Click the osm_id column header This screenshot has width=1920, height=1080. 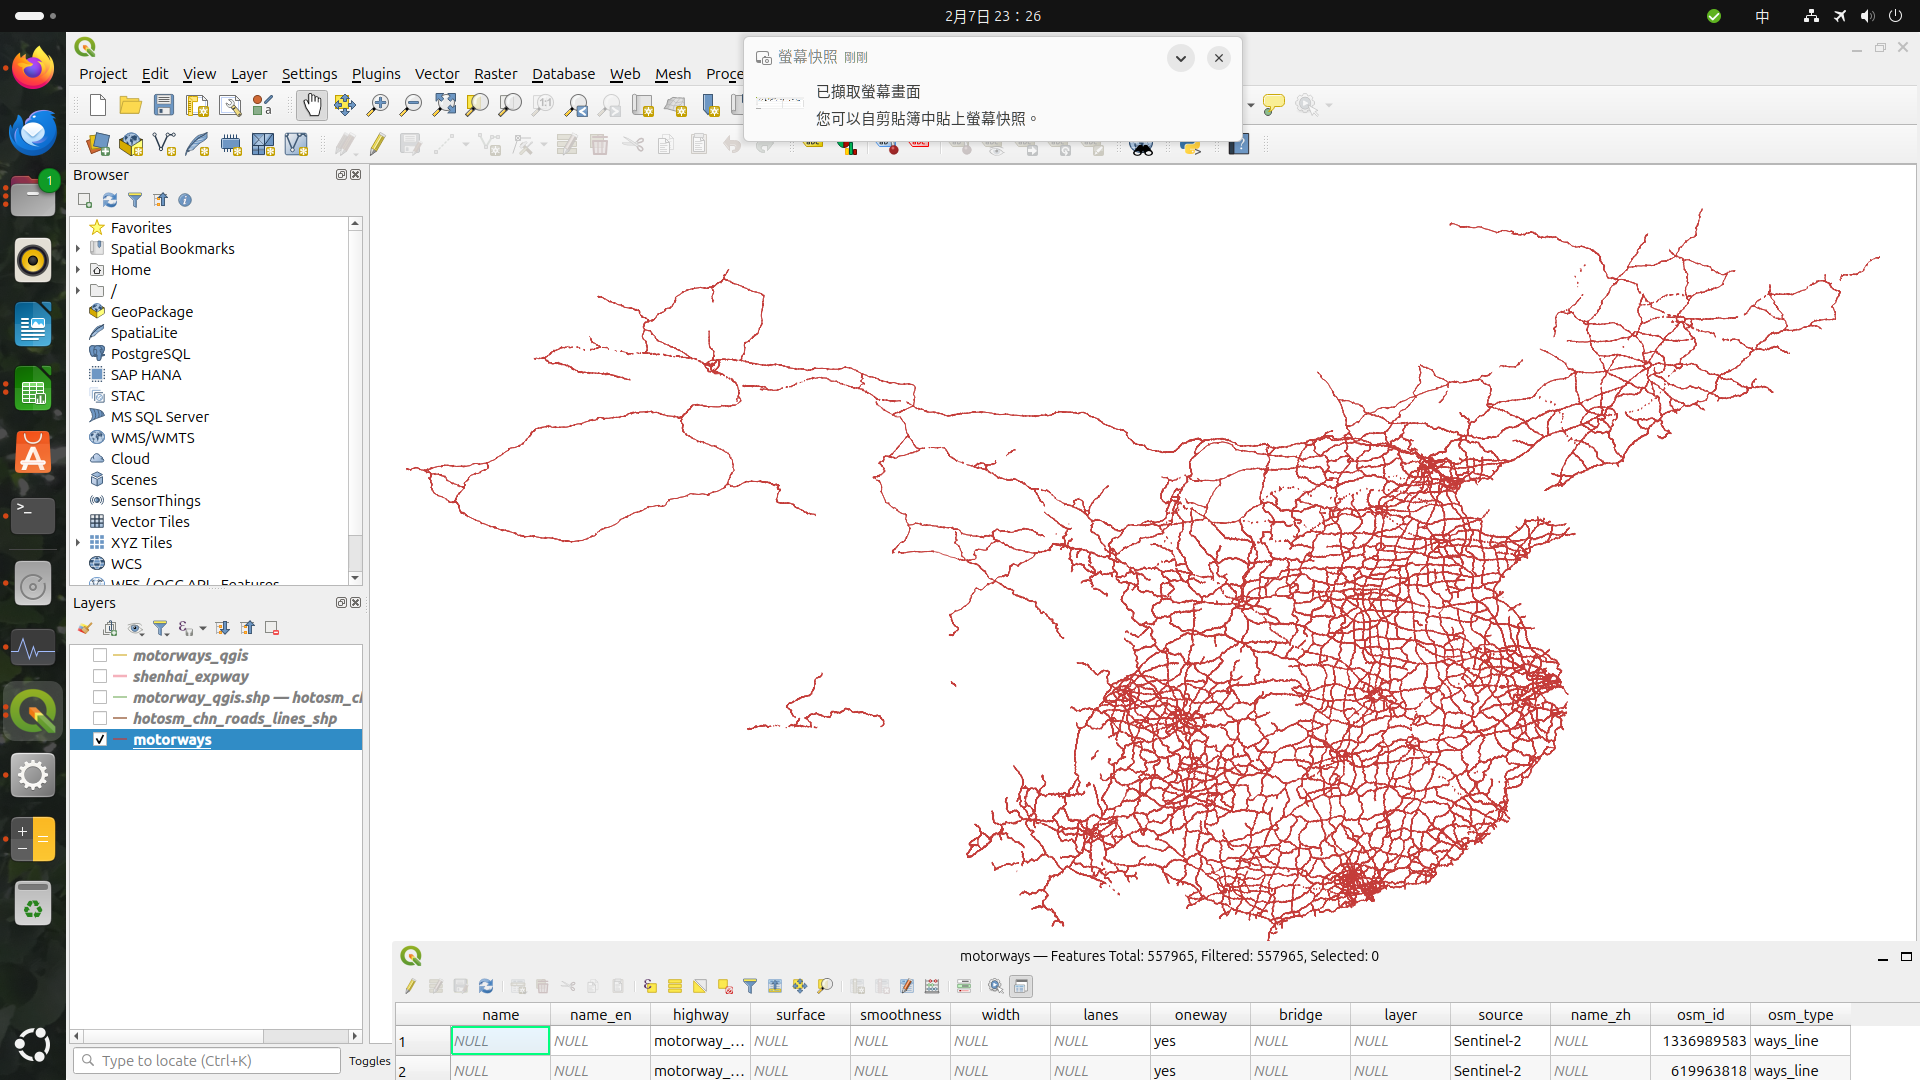coord(1700,1014)
